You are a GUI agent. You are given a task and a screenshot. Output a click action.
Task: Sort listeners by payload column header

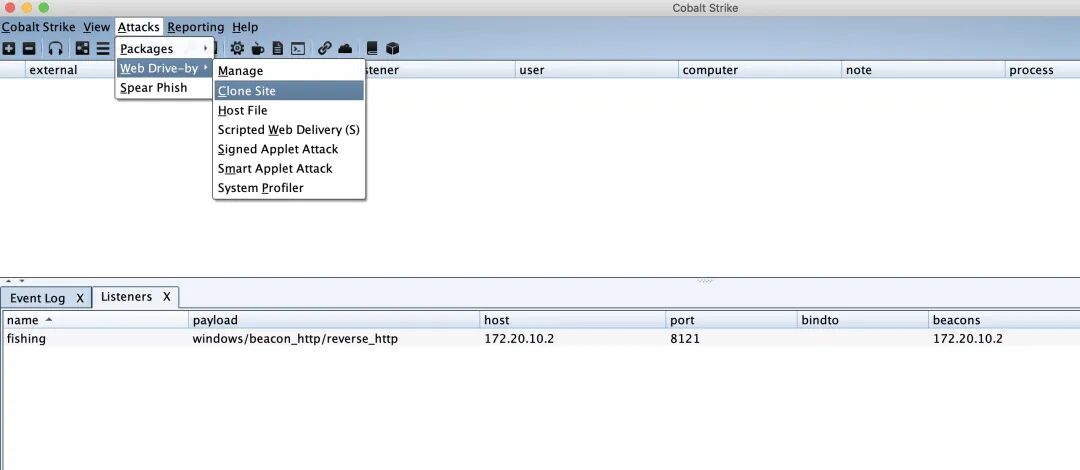(x=334, y=320)
